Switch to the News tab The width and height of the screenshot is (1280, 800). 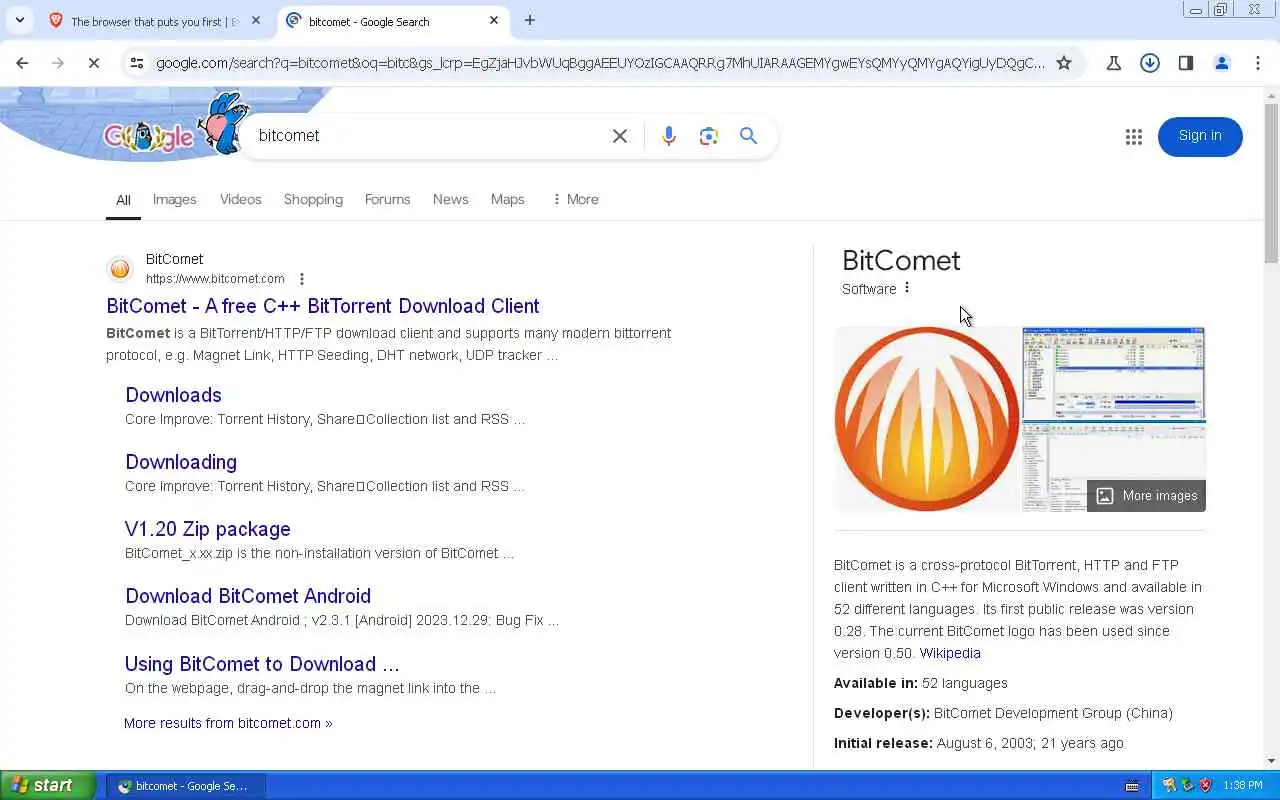coord(450,199)
